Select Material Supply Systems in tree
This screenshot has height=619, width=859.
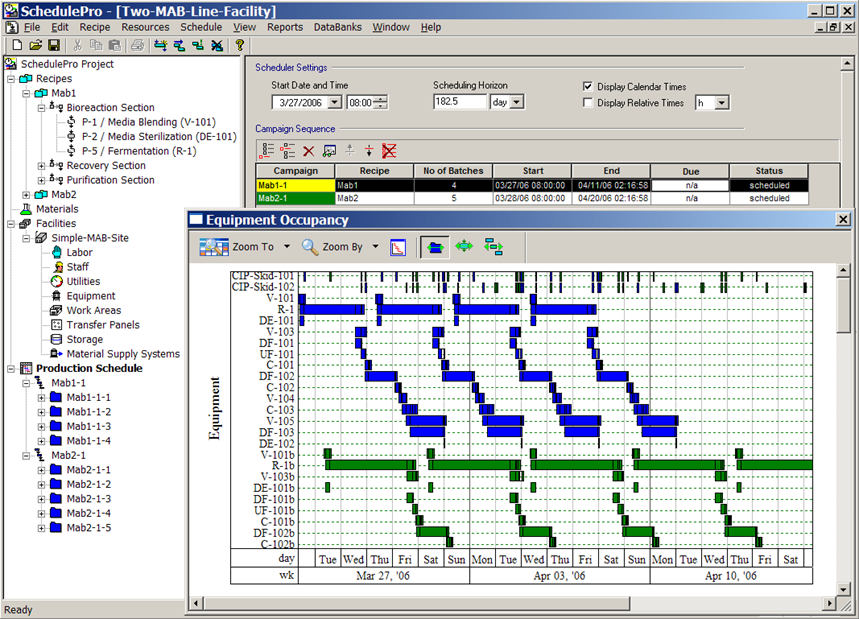point(123,354)
